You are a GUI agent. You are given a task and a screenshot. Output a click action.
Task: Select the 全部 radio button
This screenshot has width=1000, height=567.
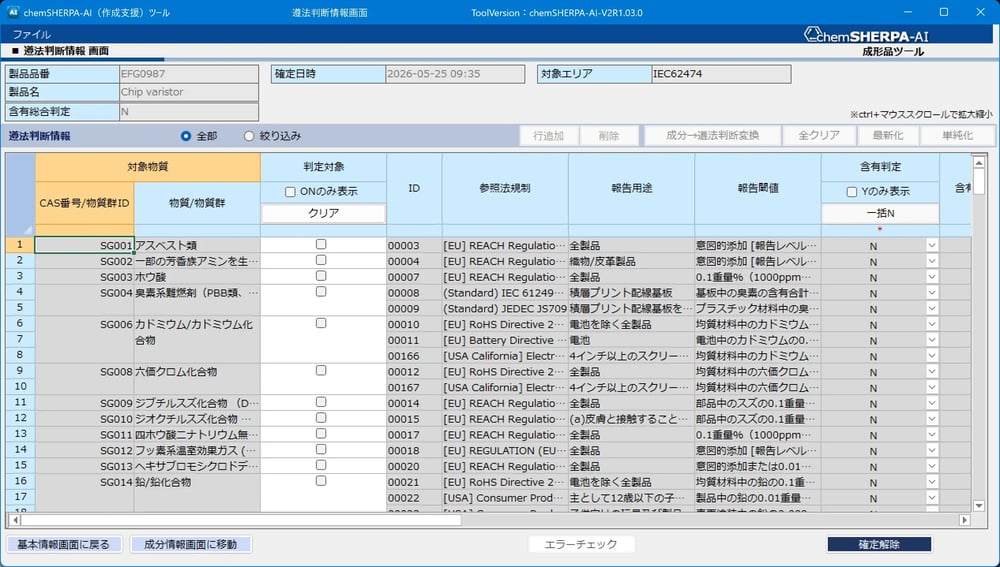point(186,136)
